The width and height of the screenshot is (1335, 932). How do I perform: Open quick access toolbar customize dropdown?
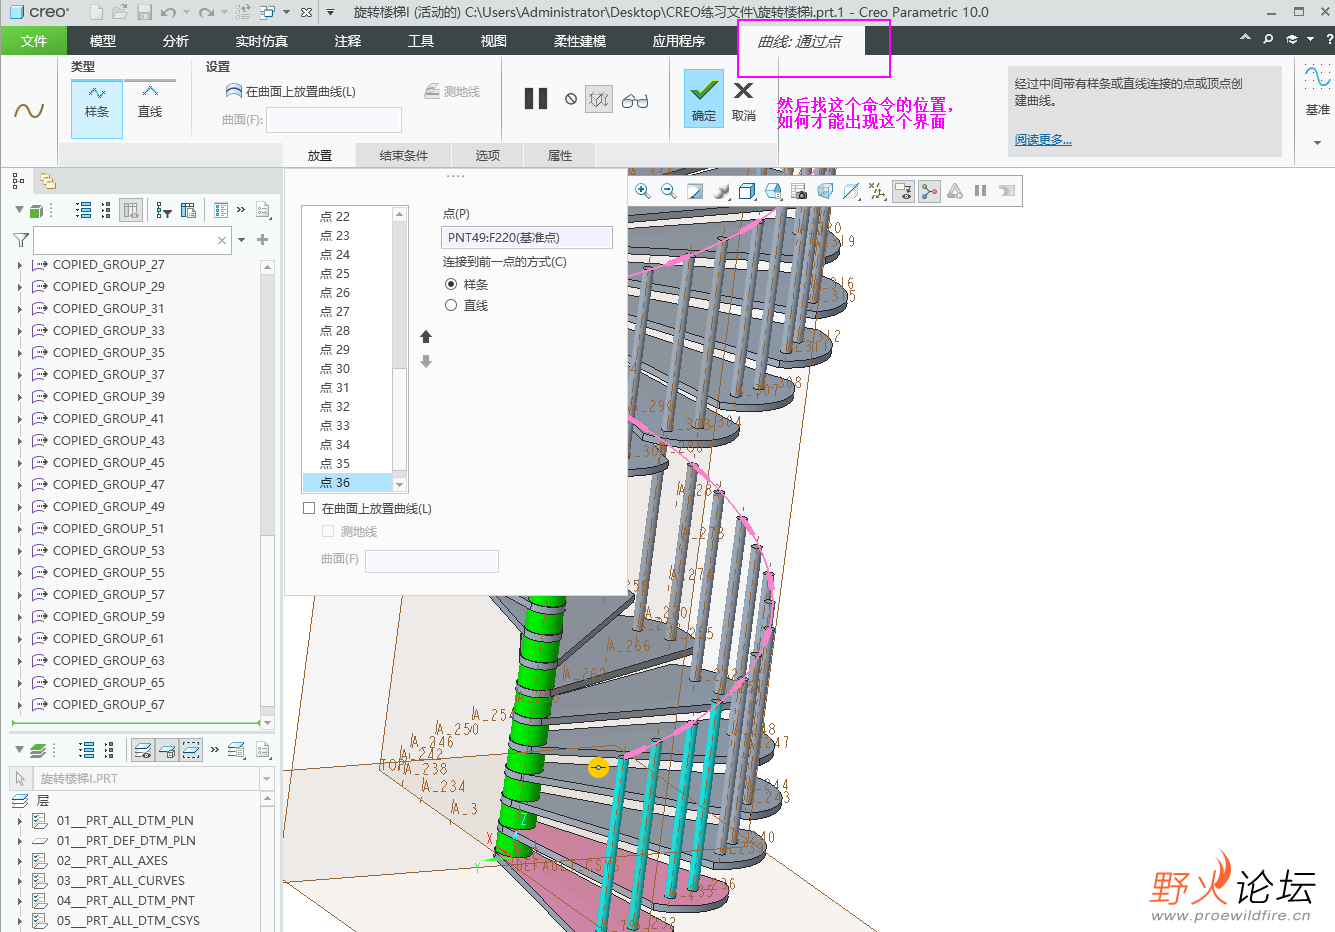330,12
